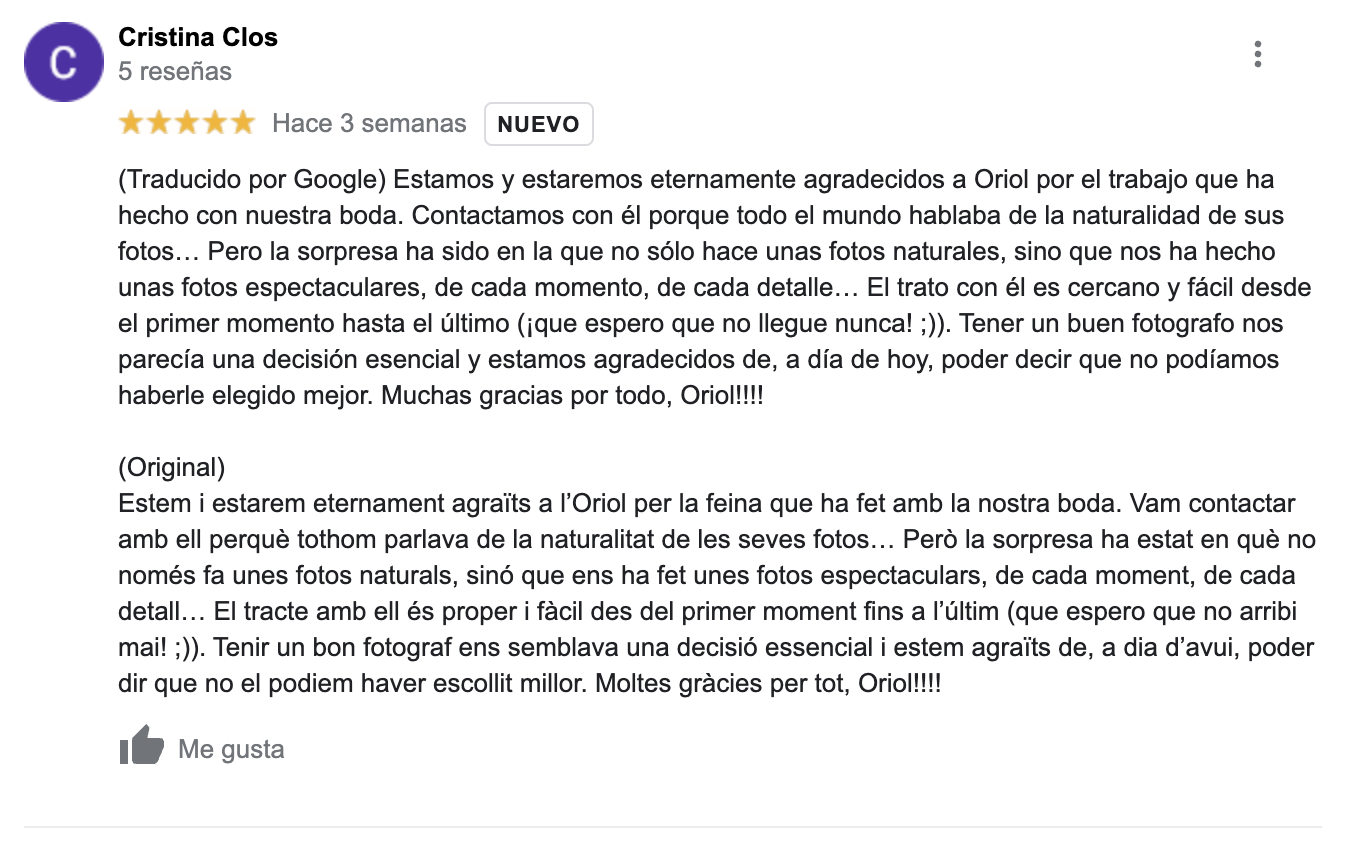The width and height of the screenshot is (1352, 858).
Task: Click the sentence "Muchas gracias por todo, Oriol!!!!"
Action: 572,395
